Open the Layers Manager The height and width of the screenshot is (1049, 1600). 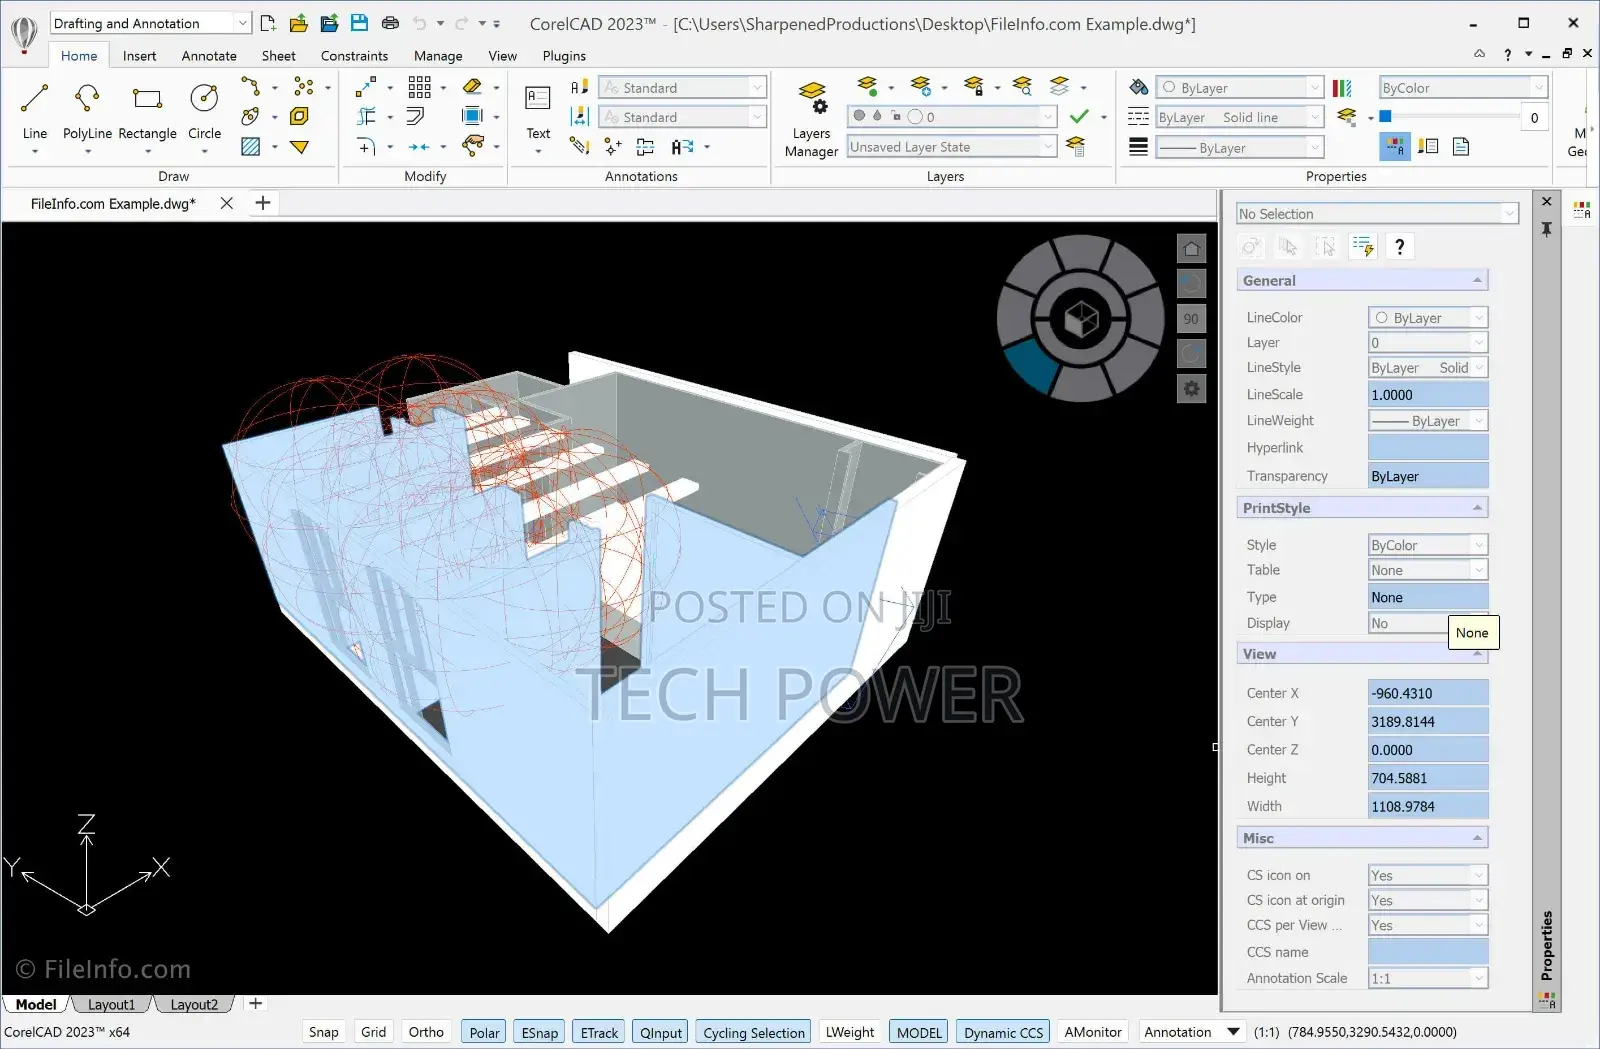(x=811, y=119)
